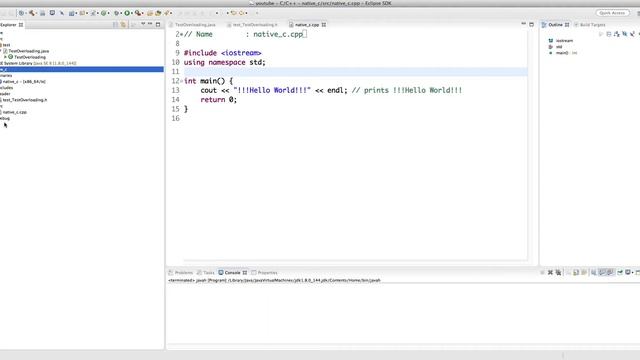Open the Explorer view menu dropdown
Viewport: 640px width, 360px height.
click(143, 24)
